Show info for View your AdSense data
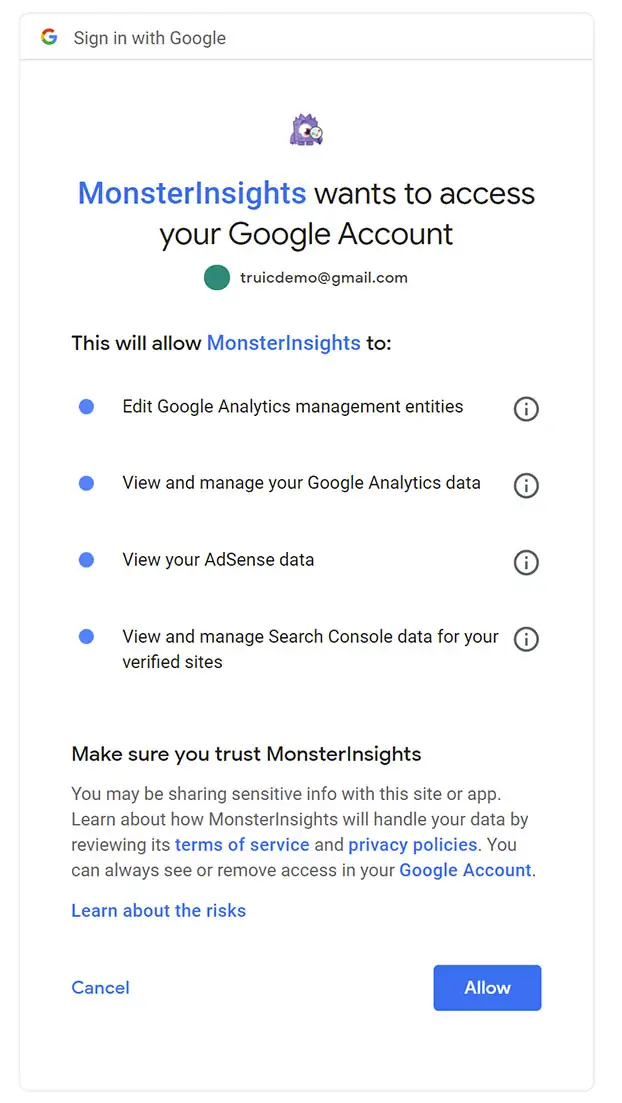Image resolution: width=622 pixels, height=1103 pixels. coord(526,562)
